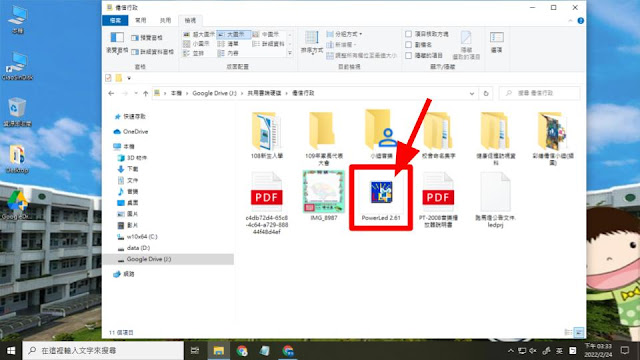640x360 pixels.
Task: Select the blank .ledprj project file
Action: (495, 199)
